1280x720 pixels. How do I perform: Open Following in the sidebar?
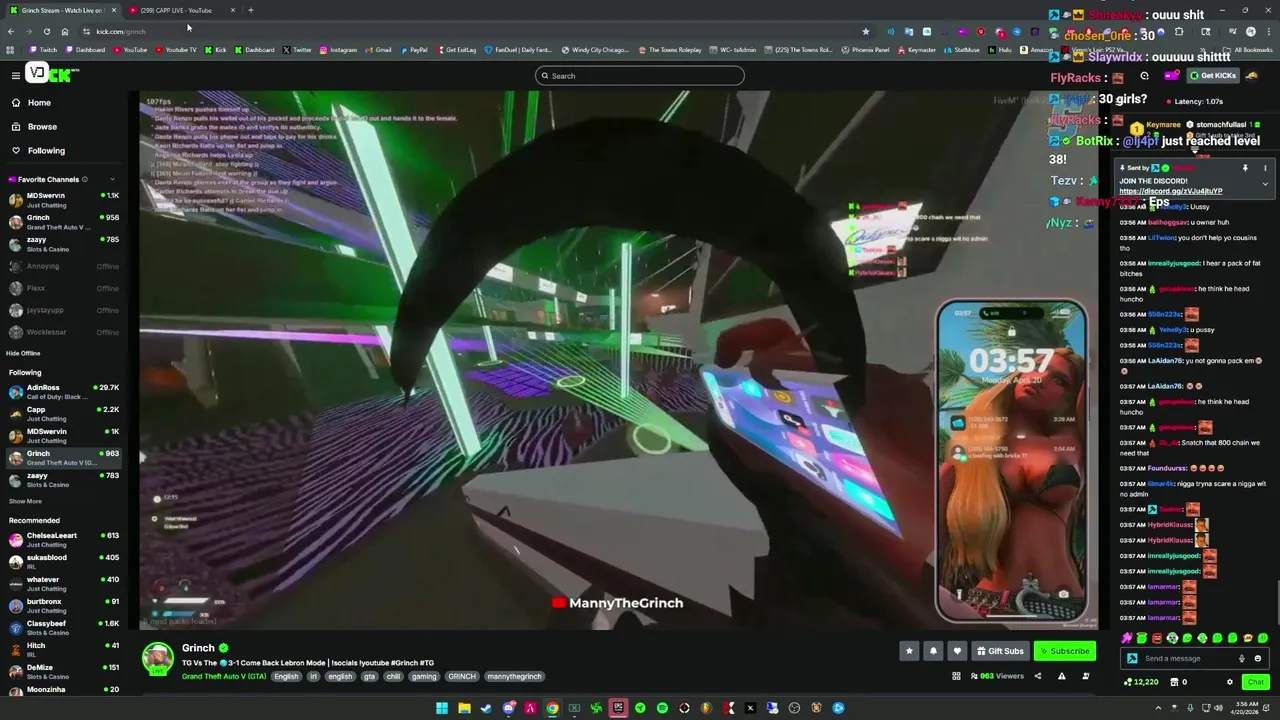(x=46, y=151)
